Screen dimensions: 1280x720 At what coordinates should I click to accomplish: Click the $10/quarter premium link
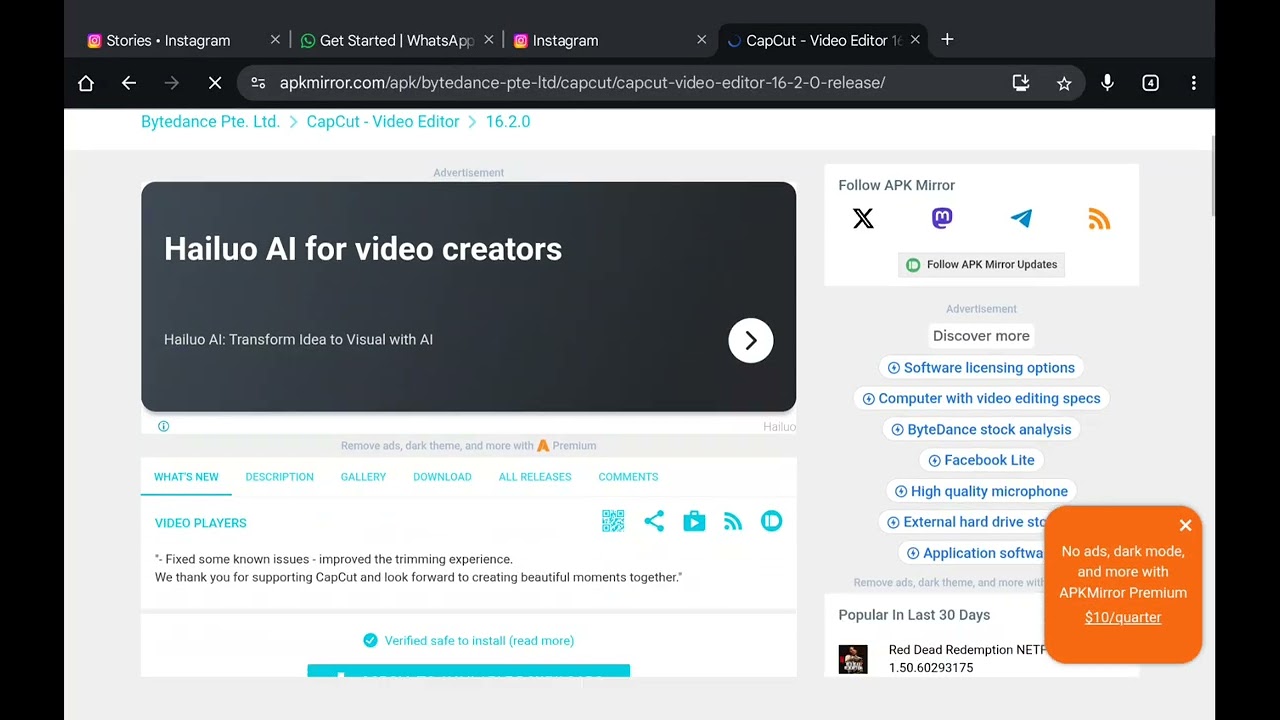point(1123,617)
